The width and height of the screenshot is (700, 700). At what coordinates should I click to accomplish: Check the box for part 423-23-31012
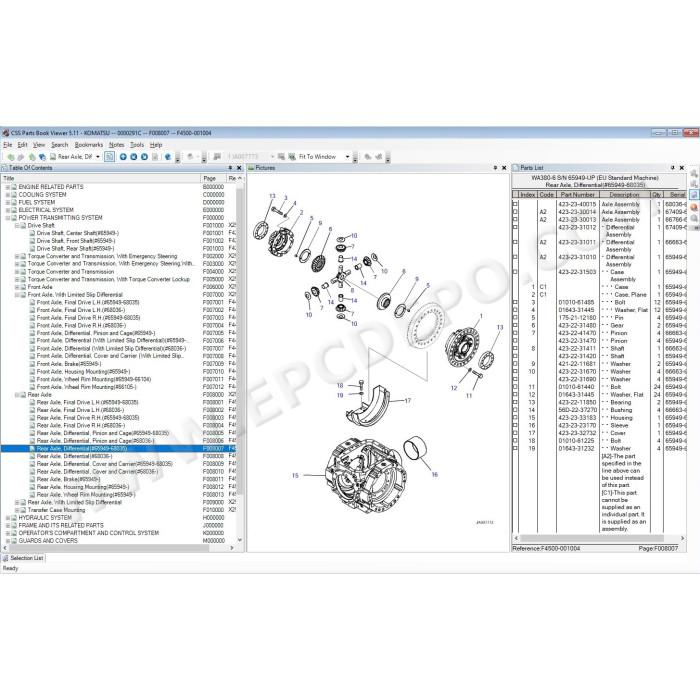tap(515, 227)
